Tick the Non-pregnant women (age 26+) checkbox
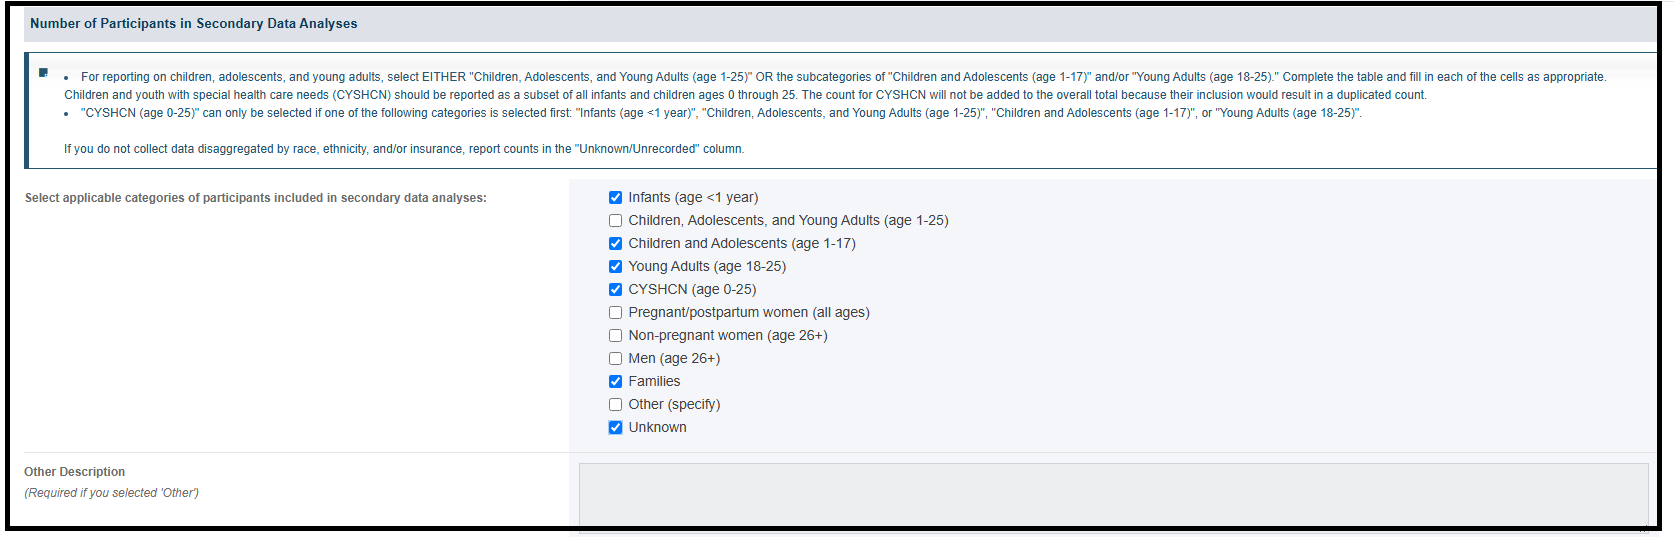 (616, 336)
